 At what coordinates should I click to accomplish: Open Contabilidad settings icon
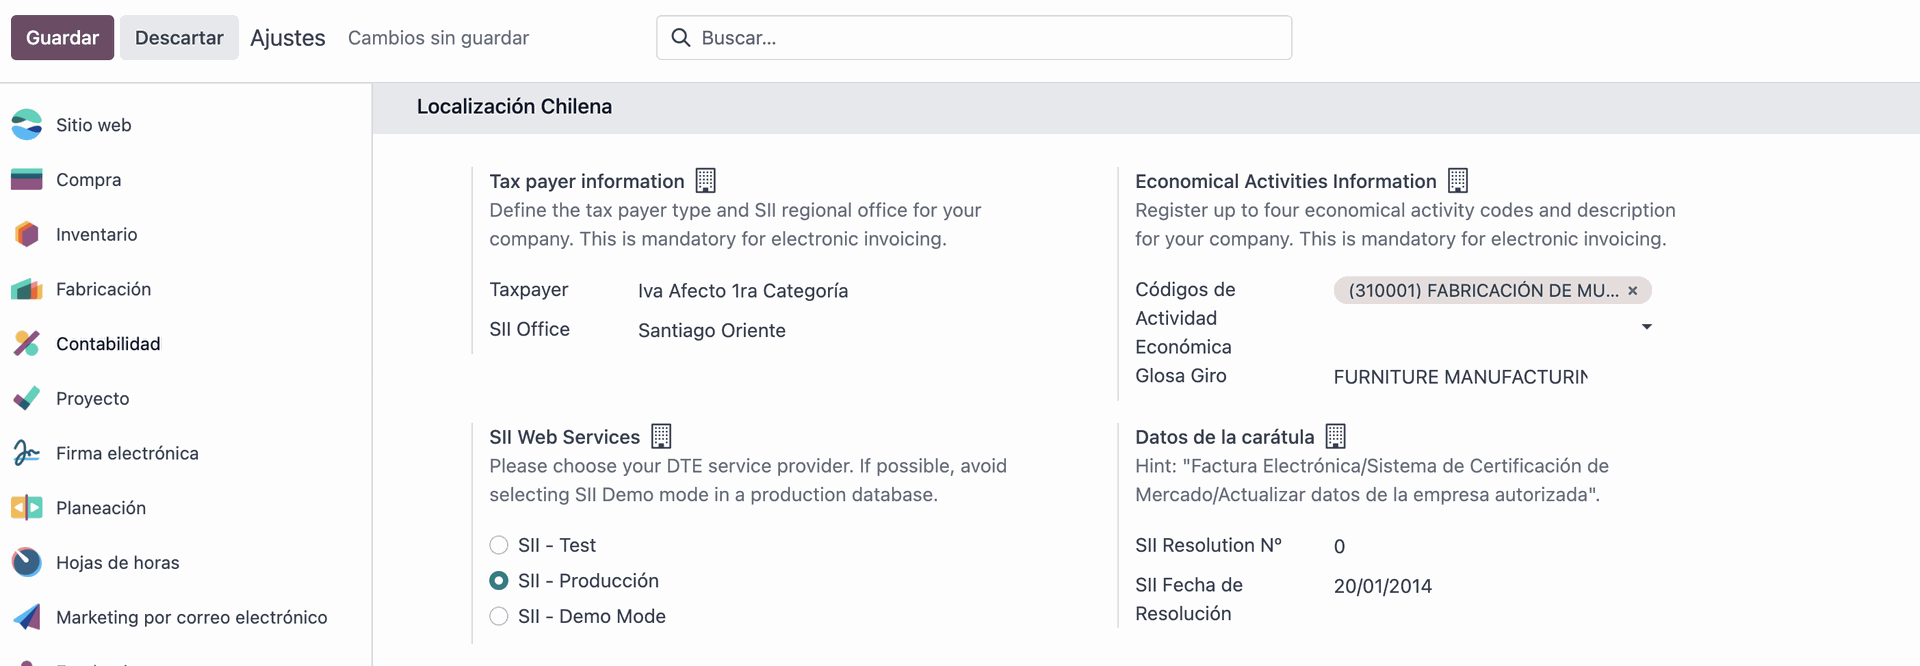click(x=27, y=344)
